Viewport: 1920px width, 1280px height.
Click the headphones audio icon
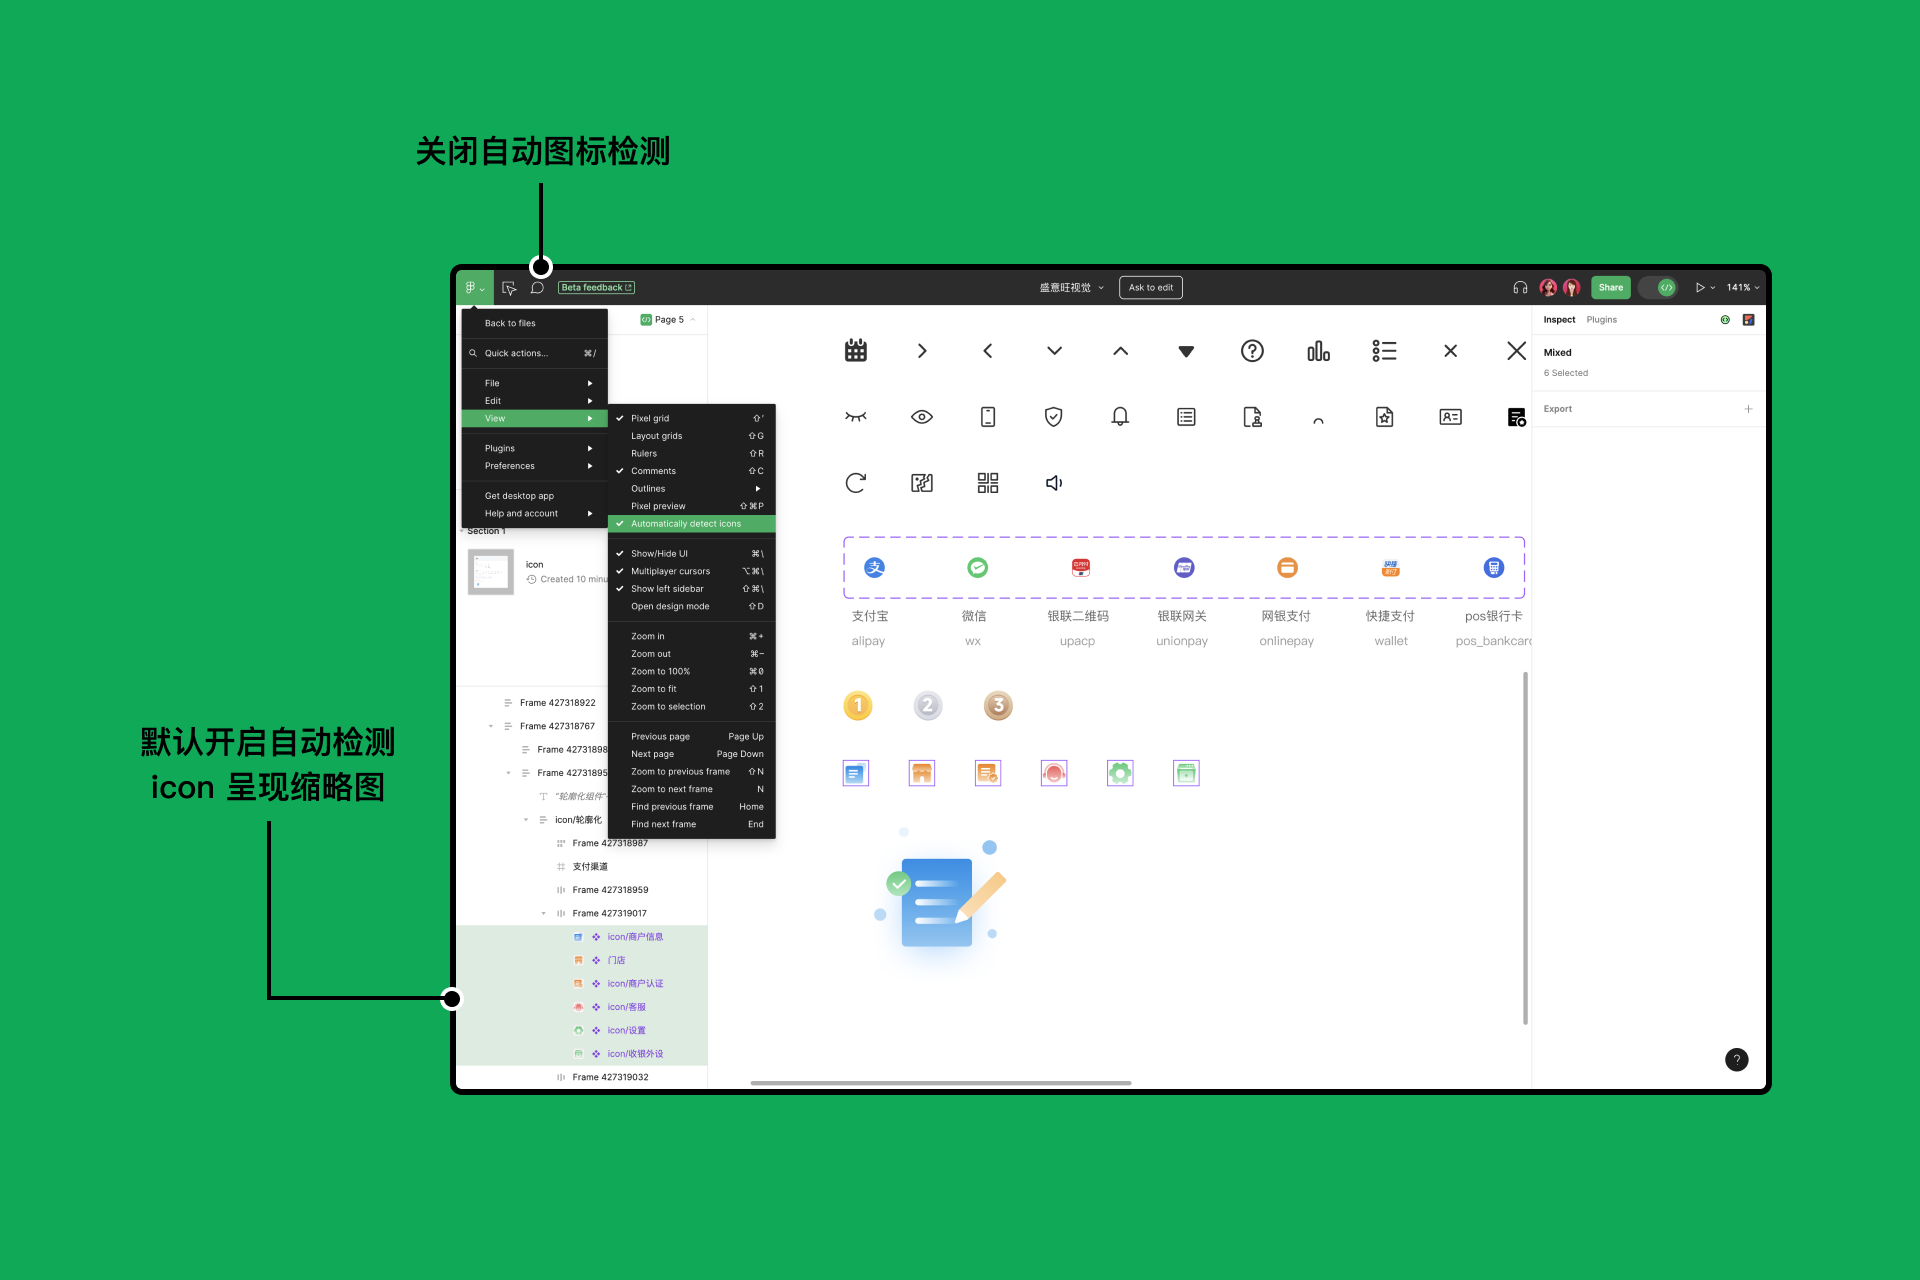pyautogui.click(x=1520, y=288)
